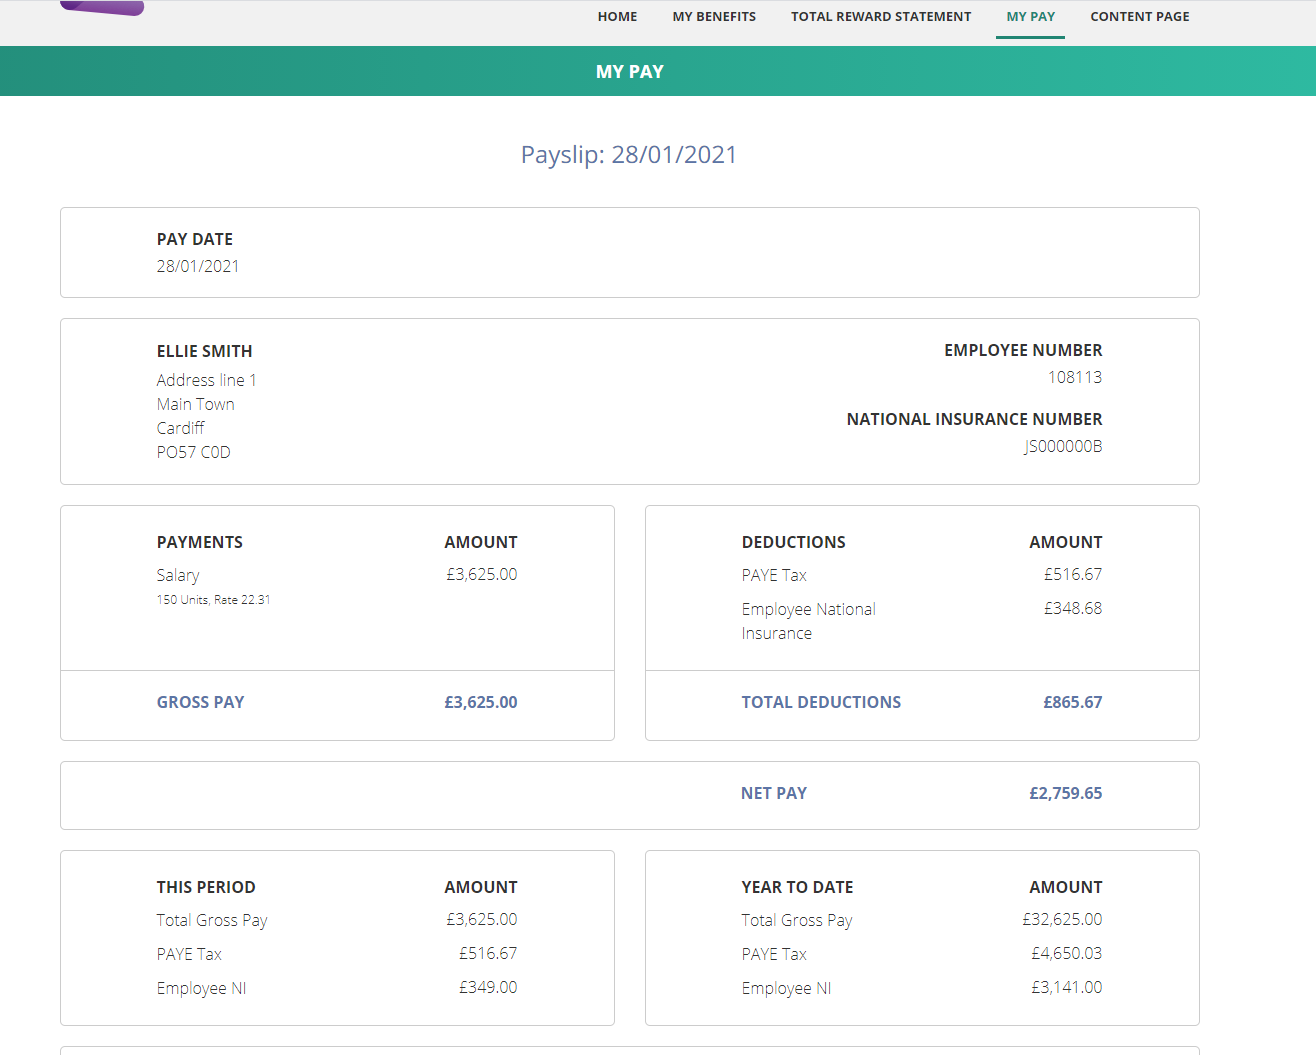Click Employee National Insurance deduction label

(x=809, y=621)
